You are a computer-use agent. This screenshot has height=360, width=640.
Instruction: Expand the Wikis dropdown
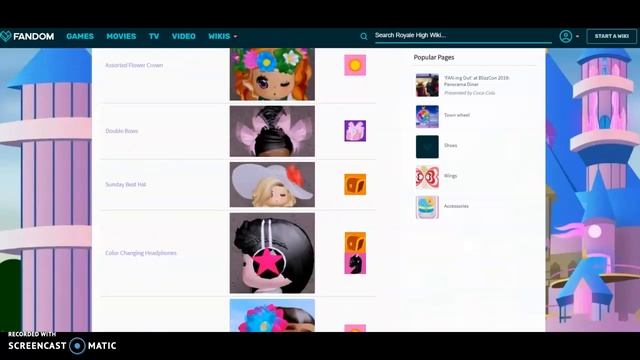tap(222, 36)
